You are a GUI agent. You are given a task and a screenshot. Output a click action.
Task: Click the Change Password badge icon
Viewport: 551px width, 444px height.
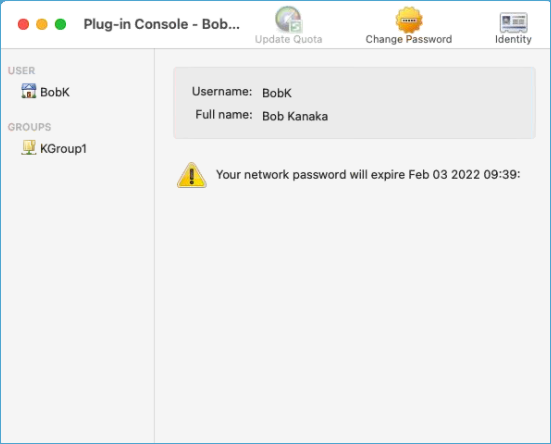pyautogui.click(x=409, y=20)
